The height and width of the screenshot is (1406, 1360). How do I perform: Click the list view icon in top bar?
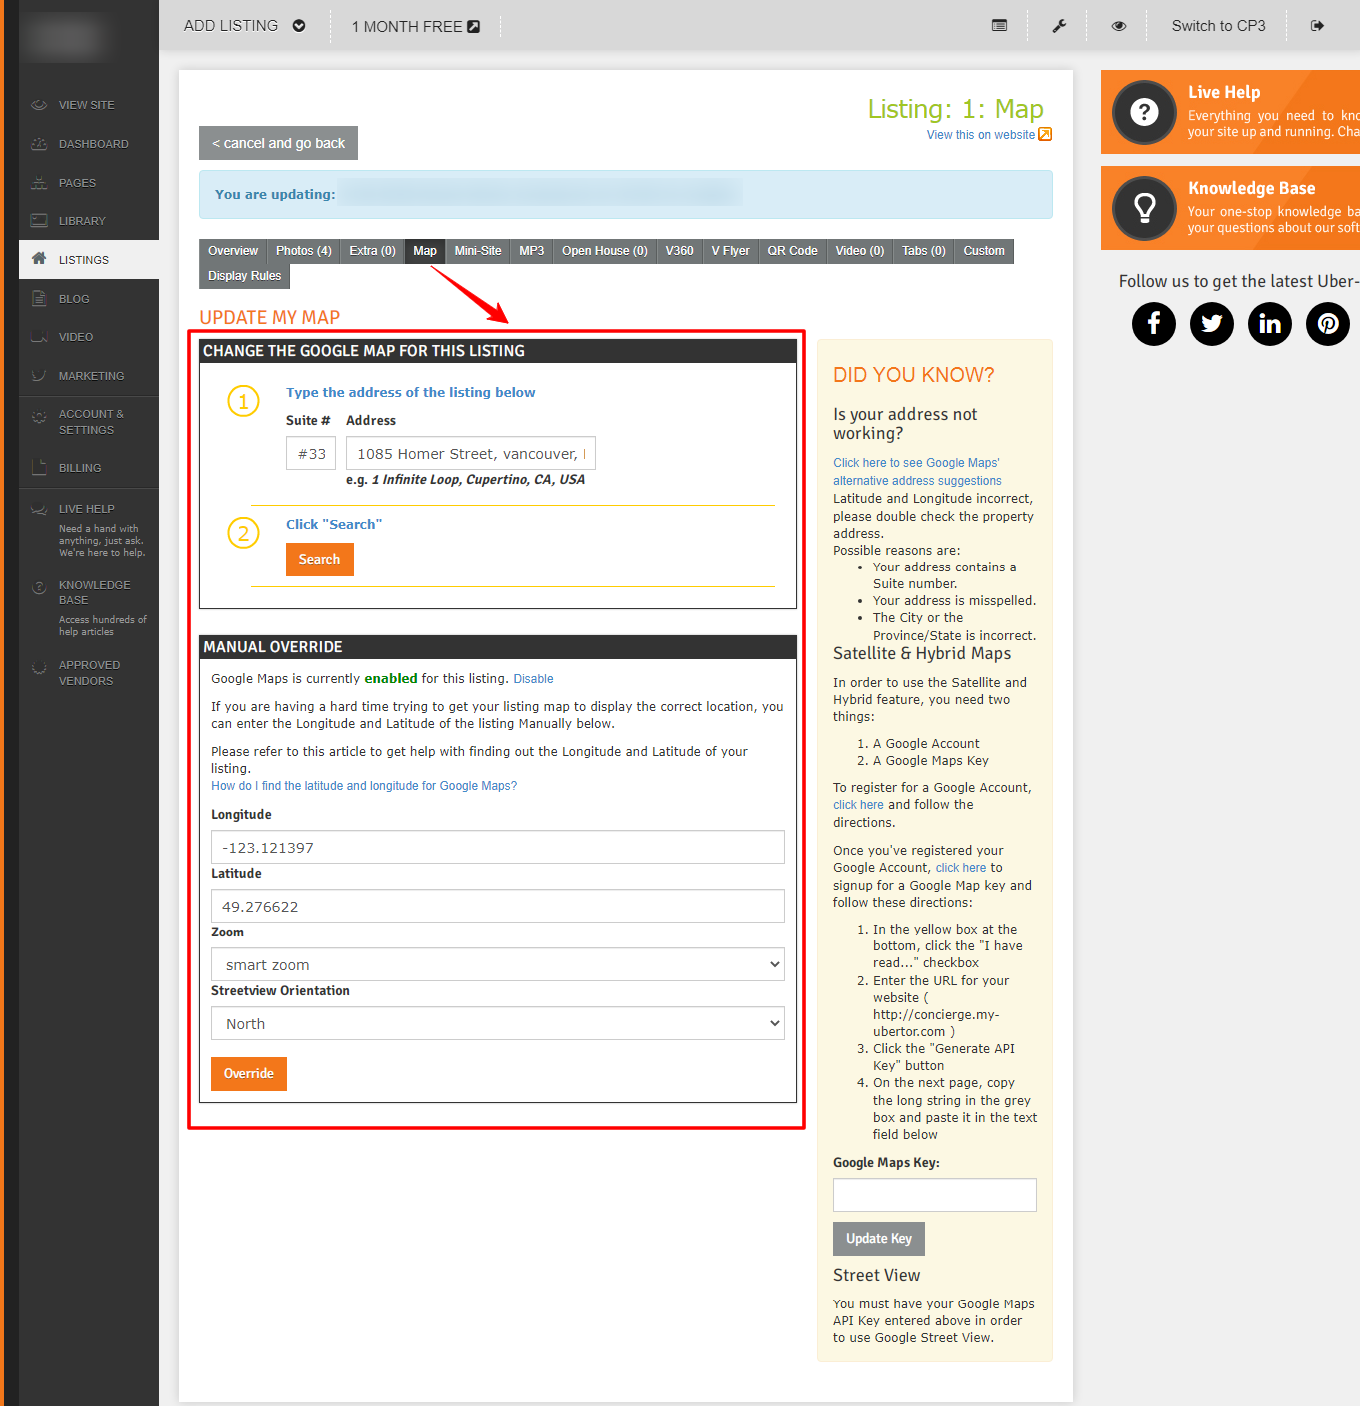point(999,26)
